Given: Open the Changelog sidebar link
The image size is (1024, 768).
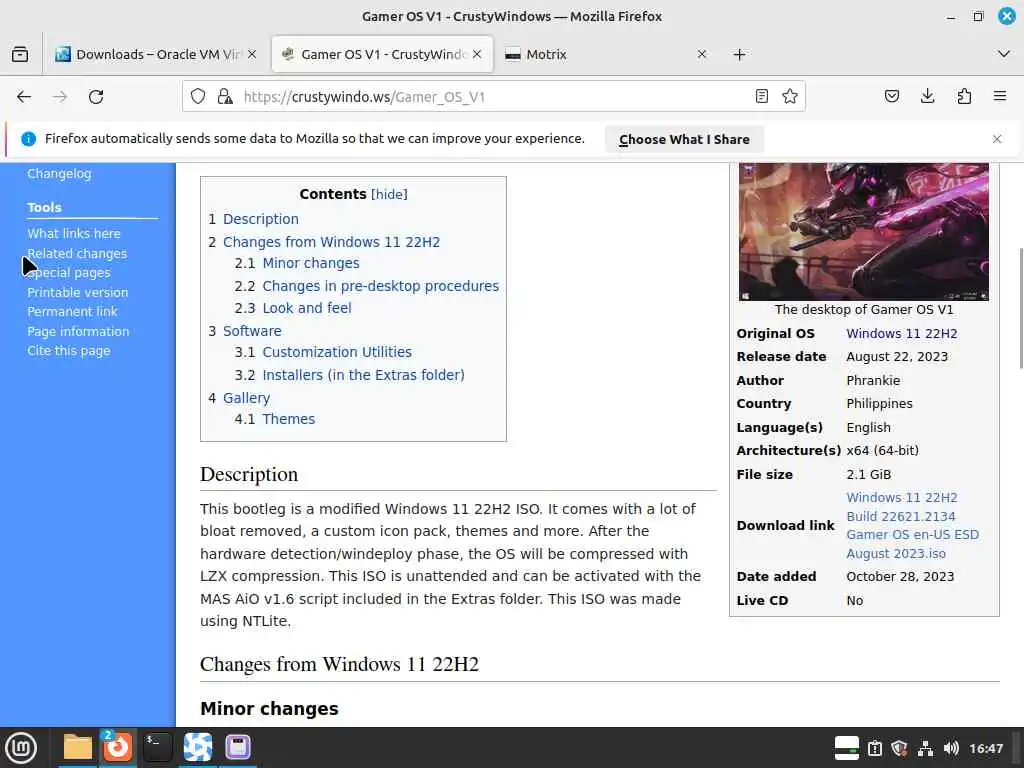Looking at the screenshot, I should pyautogui.click(x=59, y=174).
